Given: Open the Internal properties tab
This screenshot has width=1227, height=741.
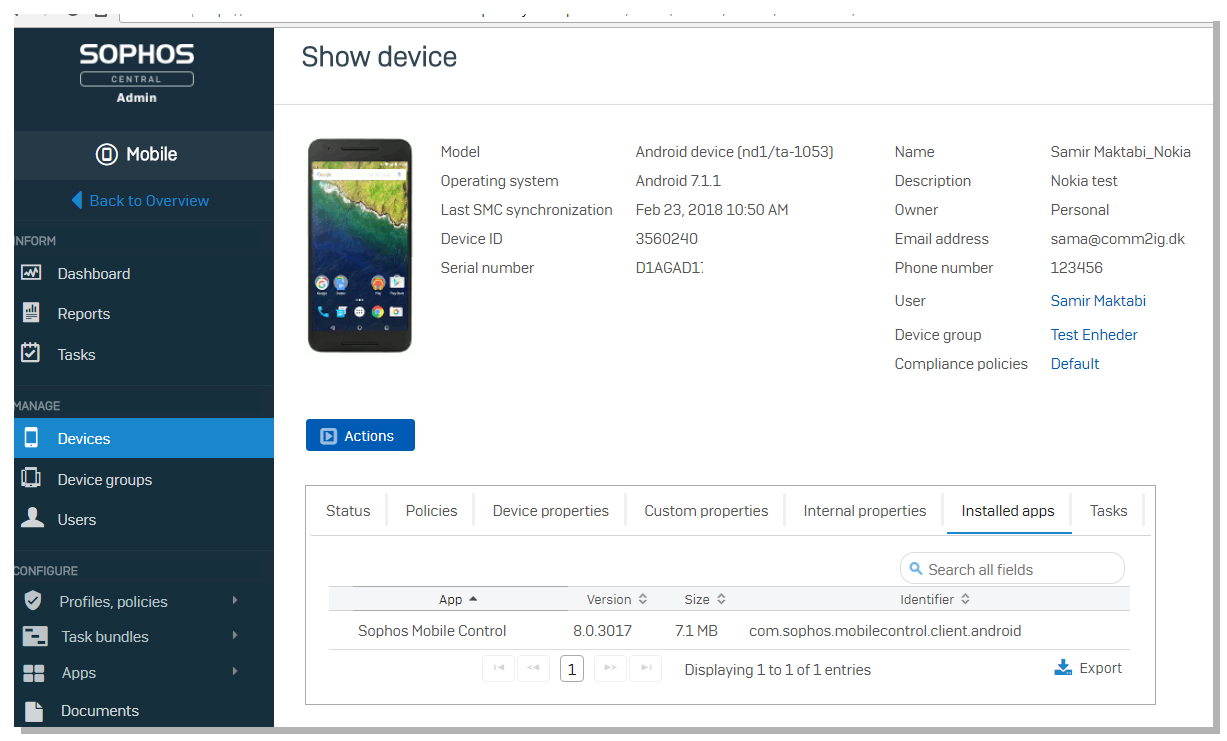Looking at the screenshot, I should pos(865,511).
